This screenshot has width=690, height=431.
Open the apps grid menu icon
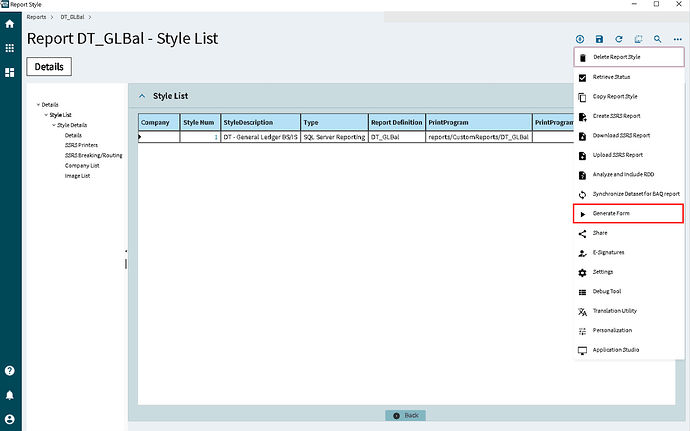tap(10, 48)
